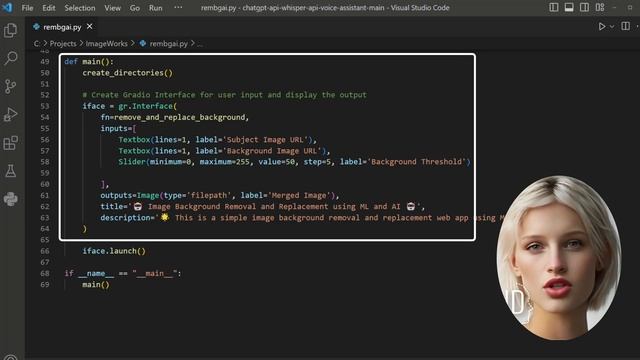Click on gr.Interface( in line 53
This screenshot has width=640, height=360.
click(148, 106)
